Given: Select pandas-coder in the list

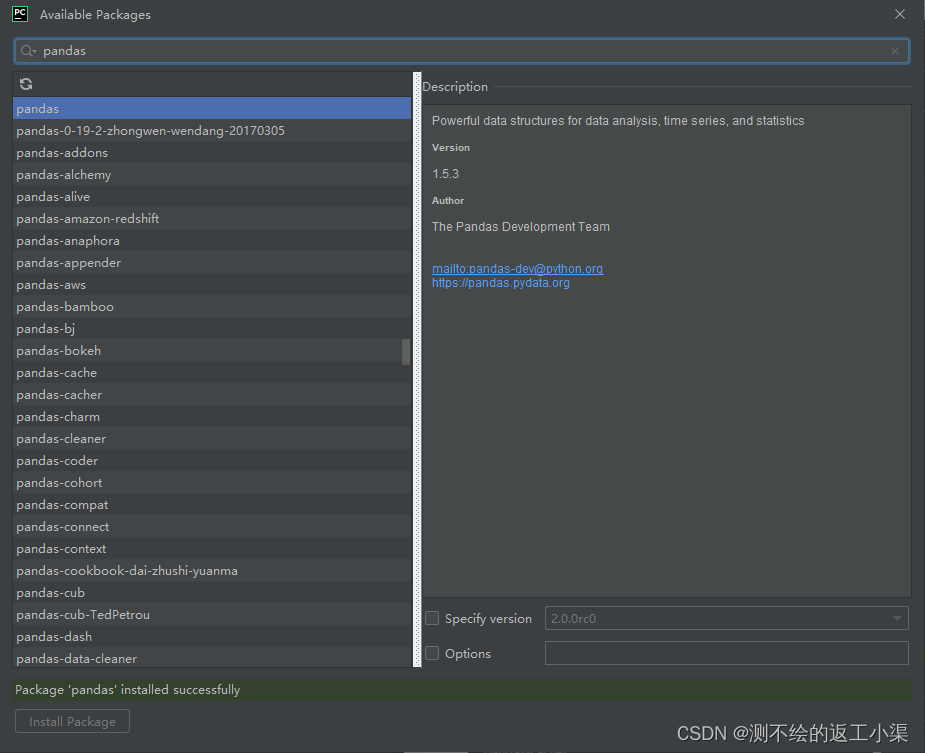Looking at the screenshot, I should (x=212, y=461).
